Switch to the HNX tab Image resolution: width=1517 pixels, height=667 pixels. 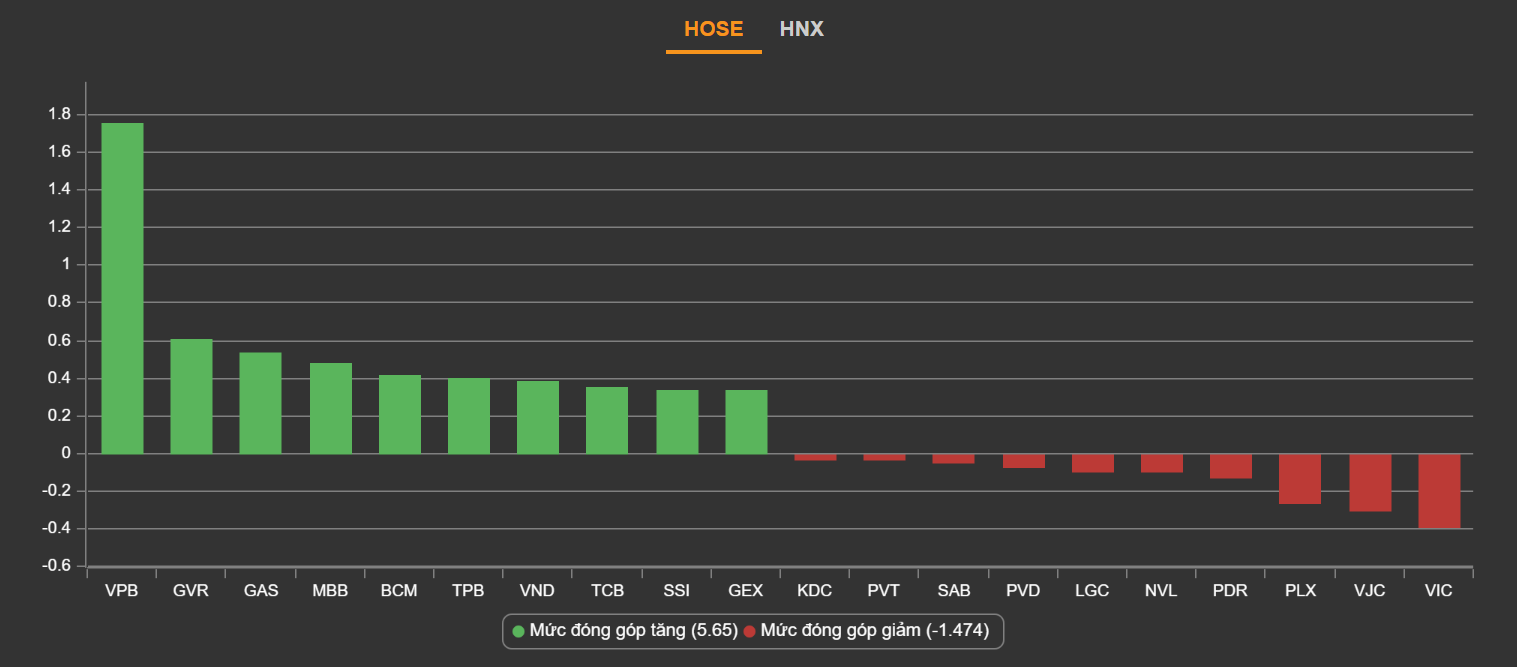(801, 29)
